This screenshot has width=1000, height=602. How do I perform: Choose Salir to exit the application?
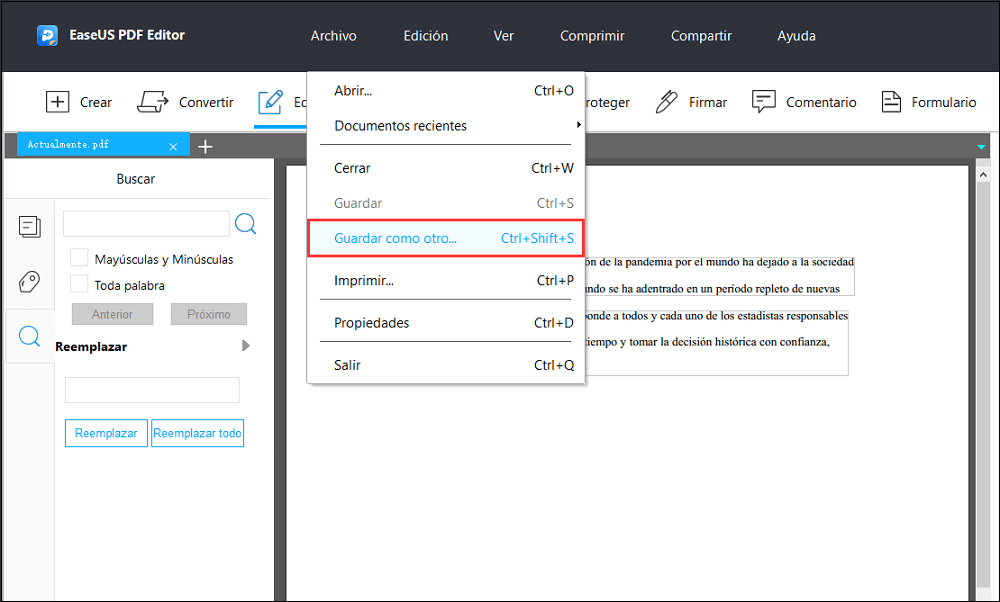[446, 365]
